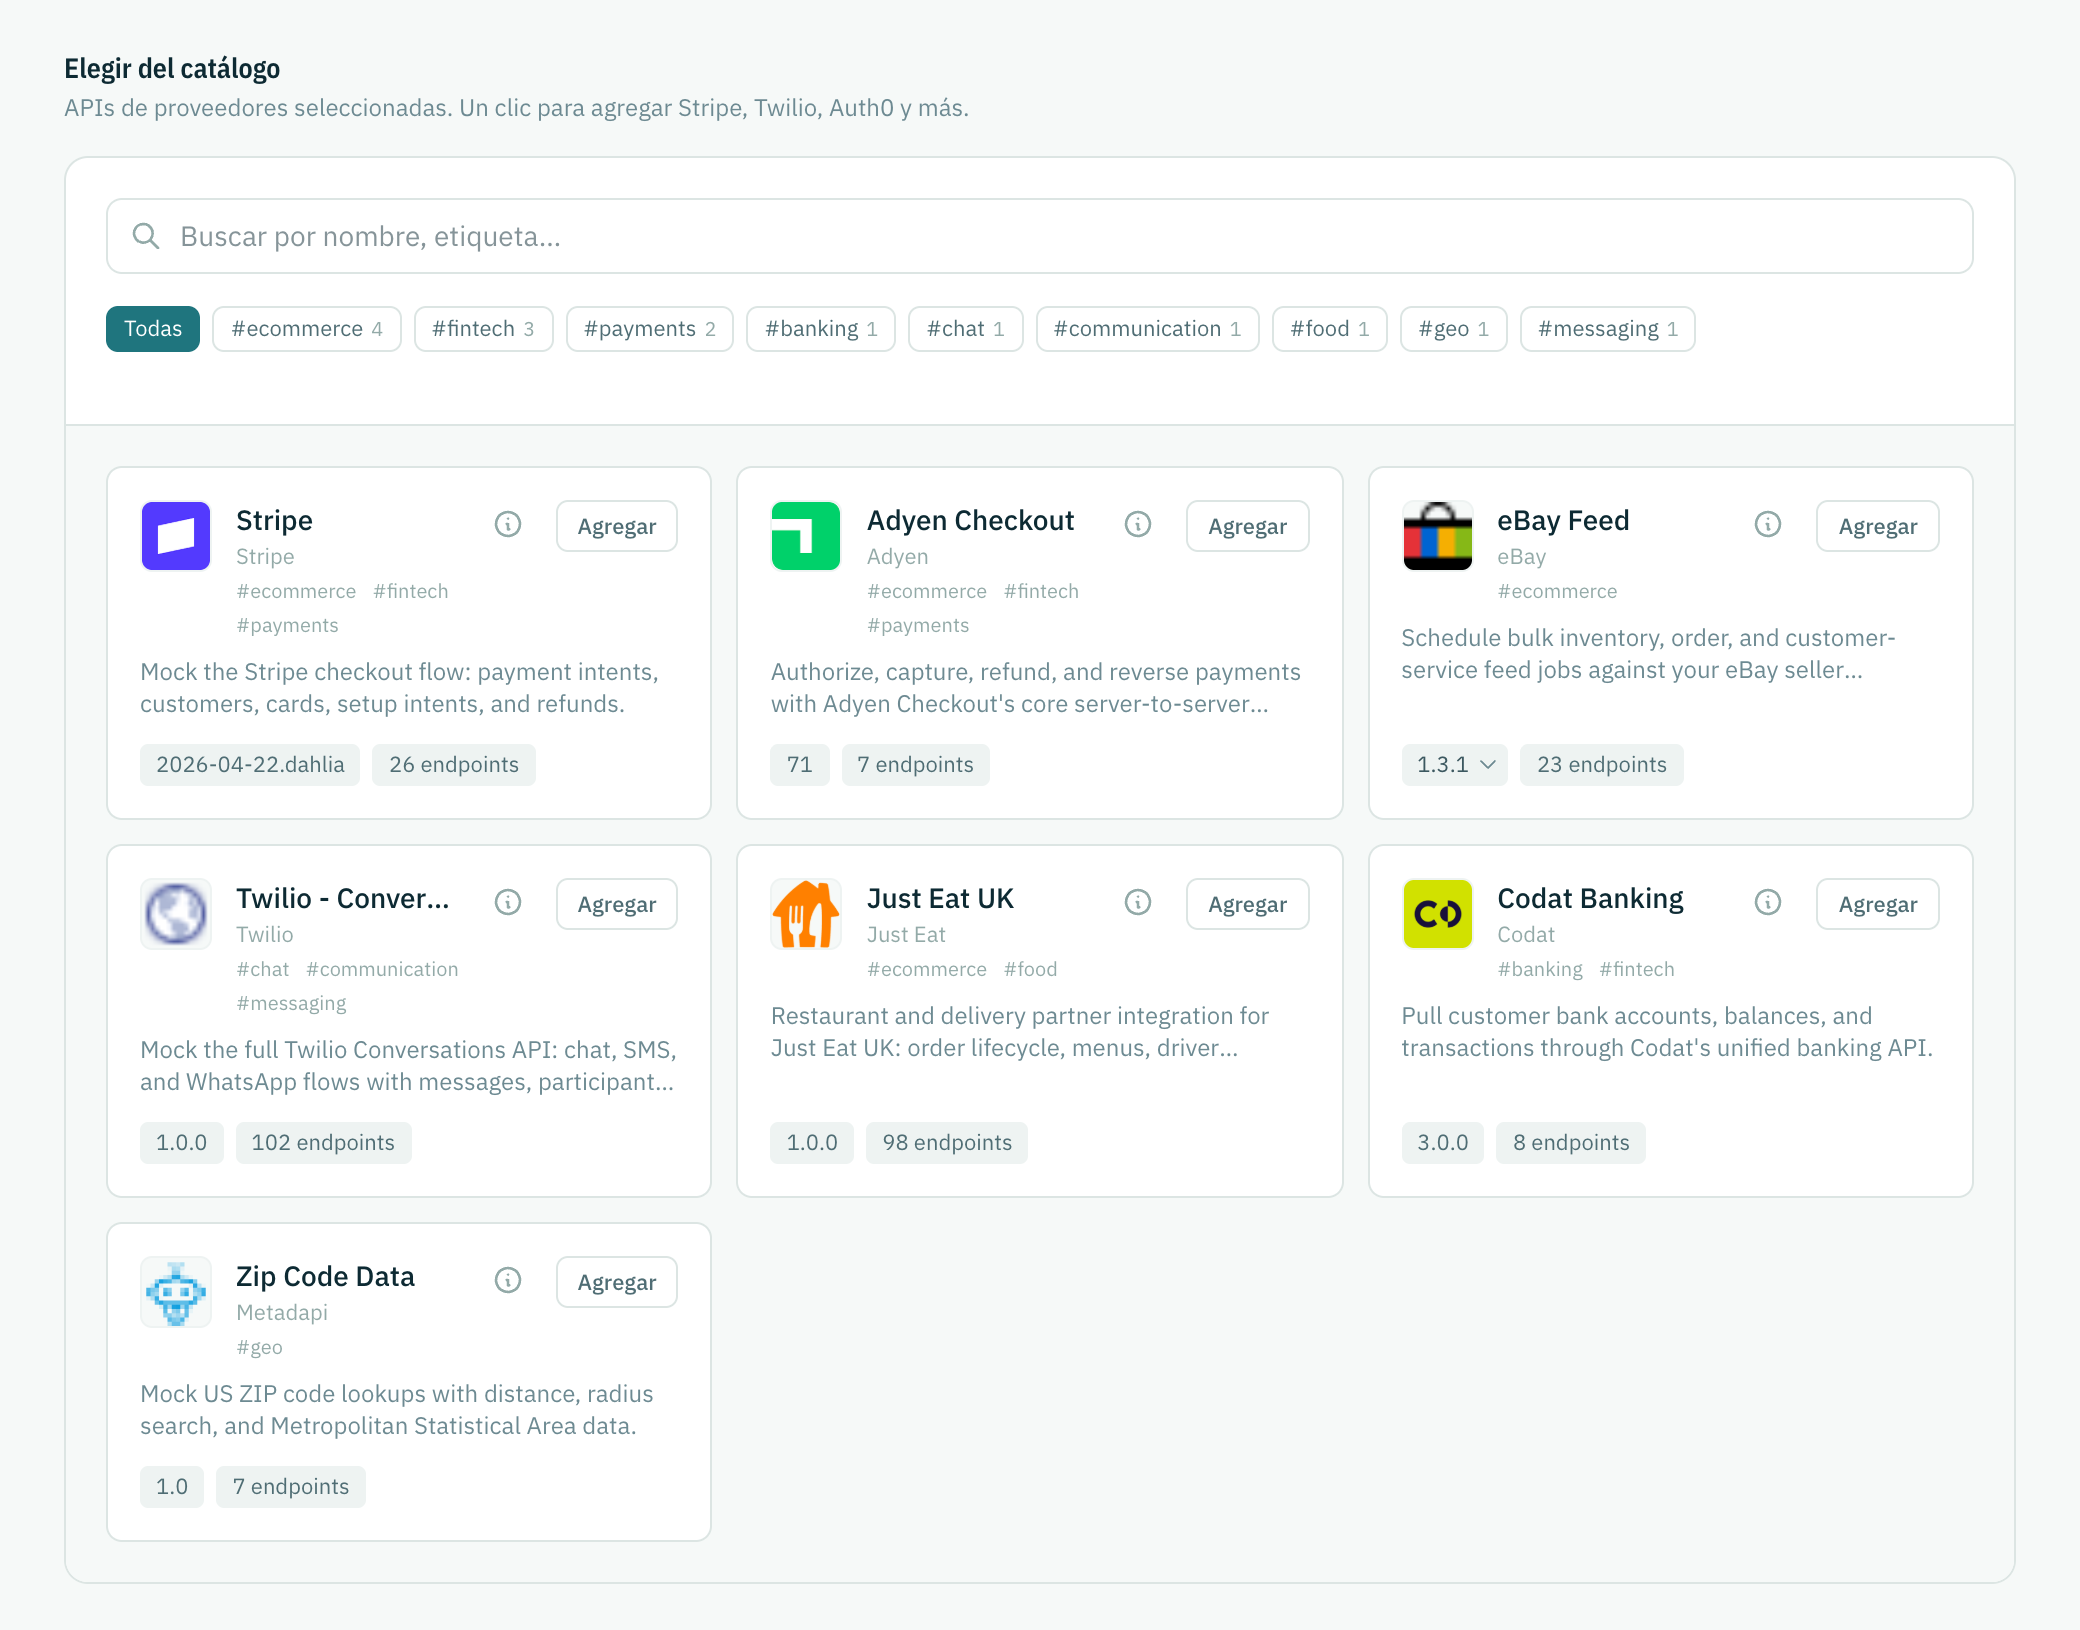Viewport: 2080px width, 1630px height.
Task: Click the '98 endpoints' badge
Action: point(948,1143)
